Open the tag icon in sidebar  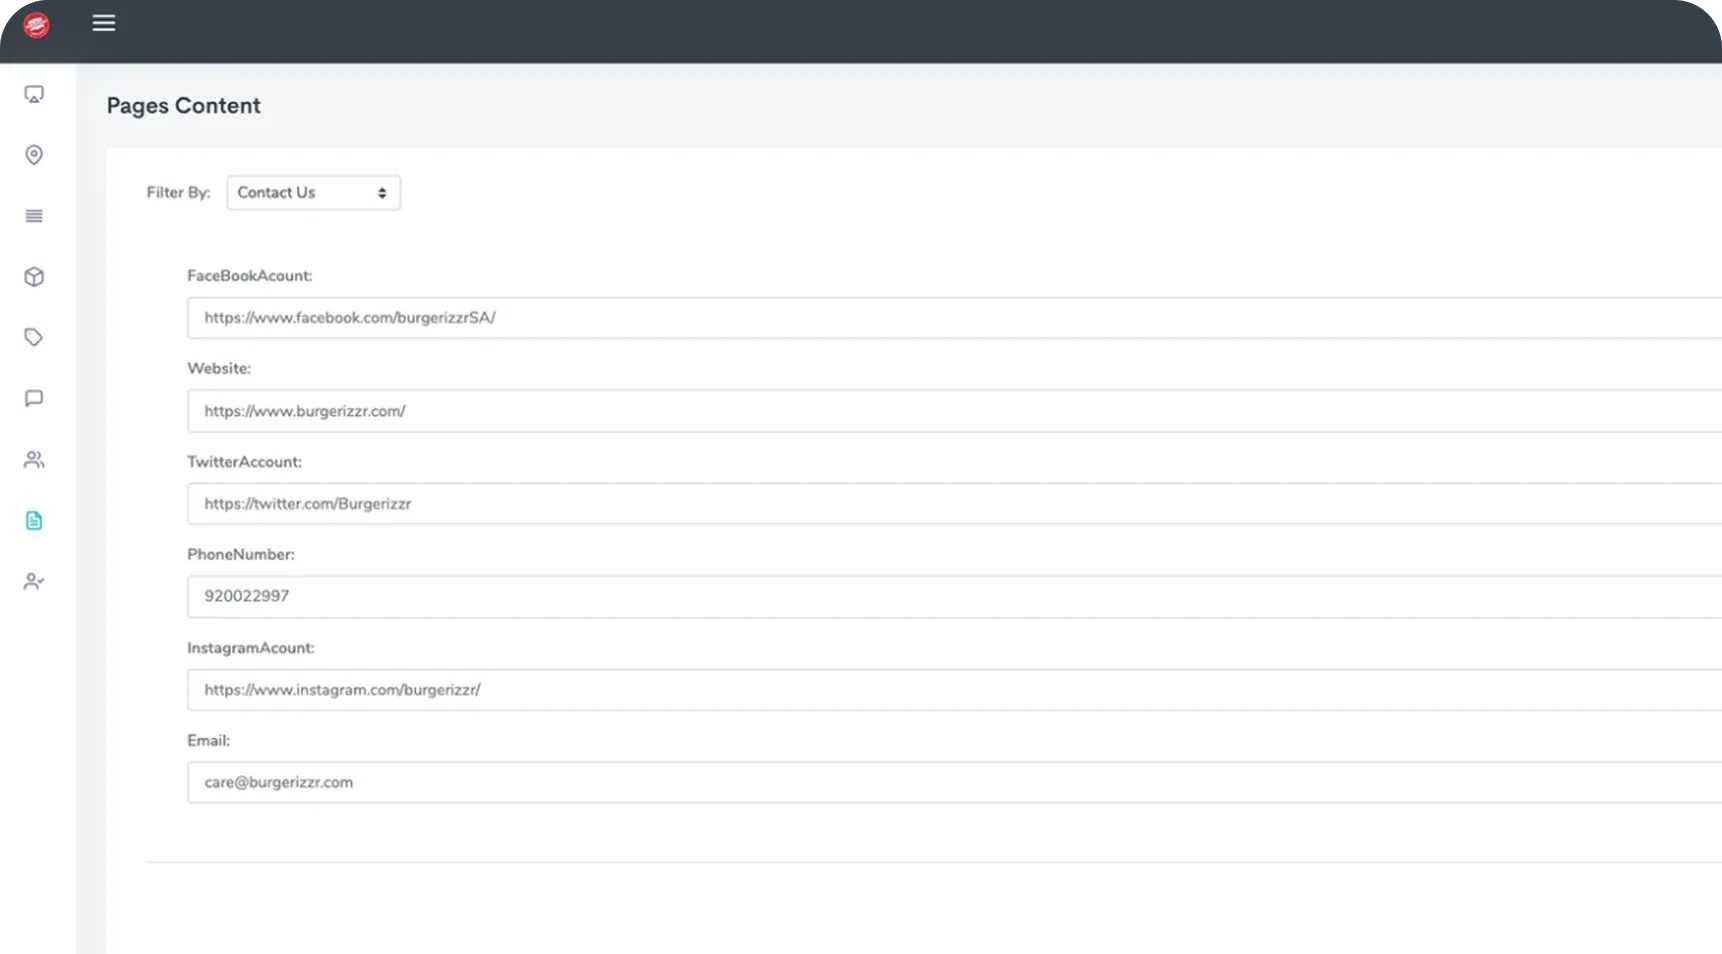[34, 338]
